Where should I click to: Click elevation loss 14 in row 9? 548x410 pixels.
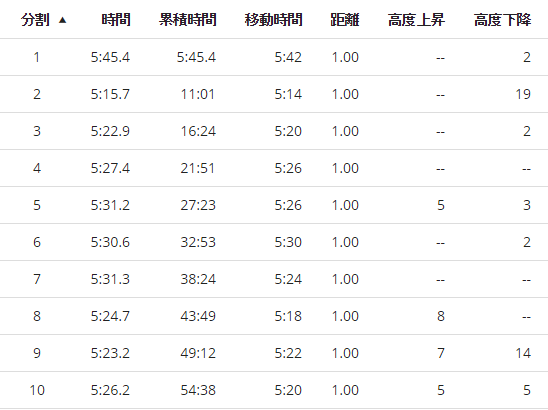pos(523,353)
